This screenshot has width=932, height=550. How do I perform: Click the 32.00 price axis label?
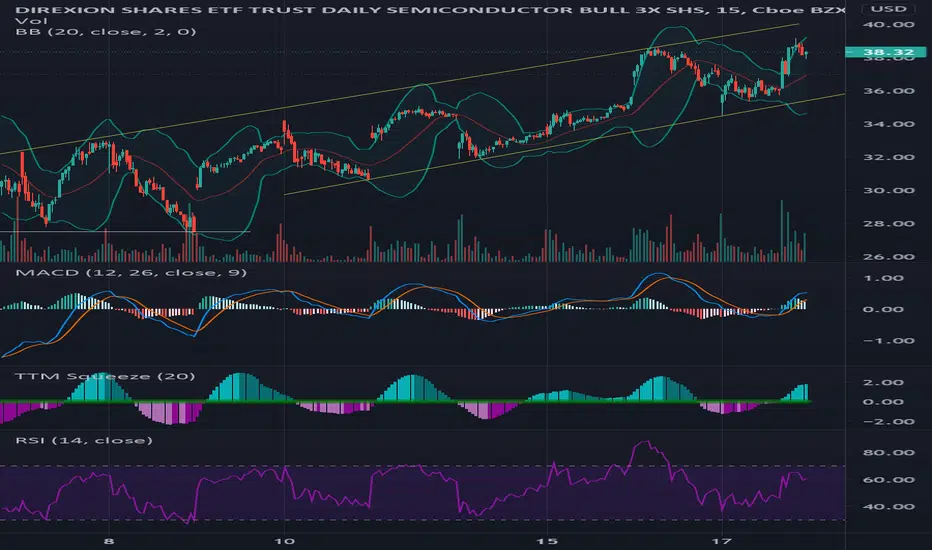pos(889,158)
